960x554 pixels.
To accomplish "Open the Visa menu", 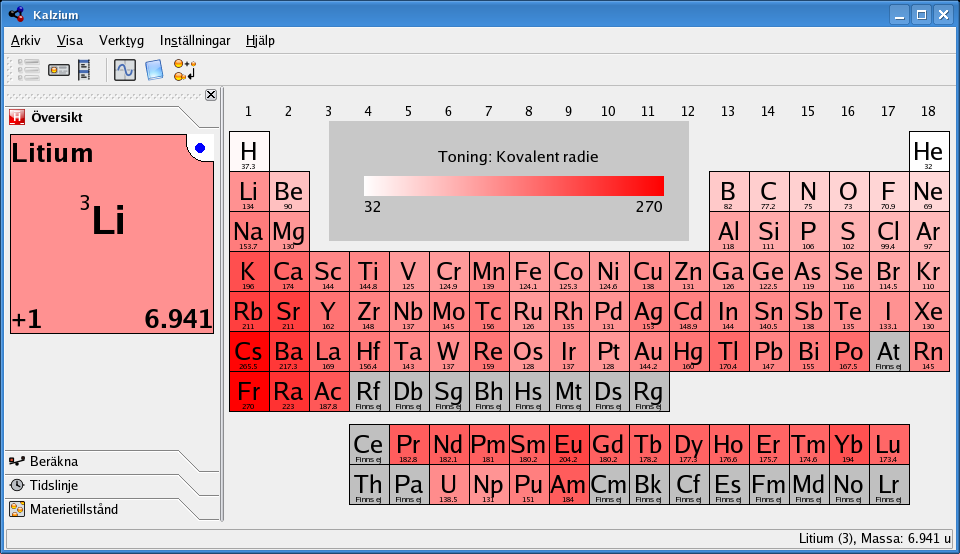I will tap(70, 41).
